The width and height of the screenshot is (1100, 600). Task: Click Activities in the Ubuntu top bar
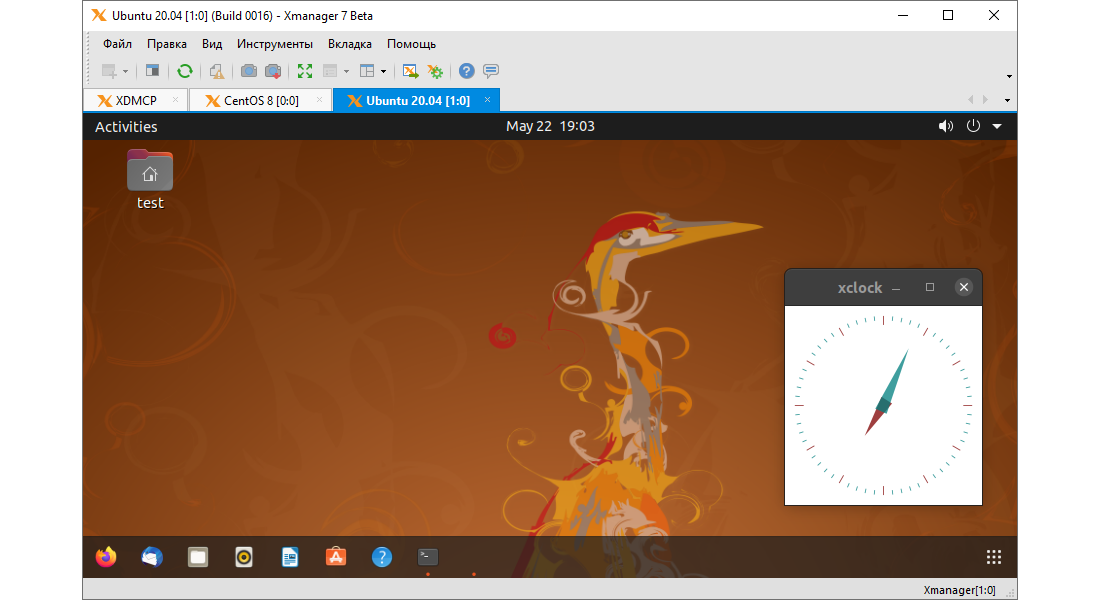click(126, 126)
